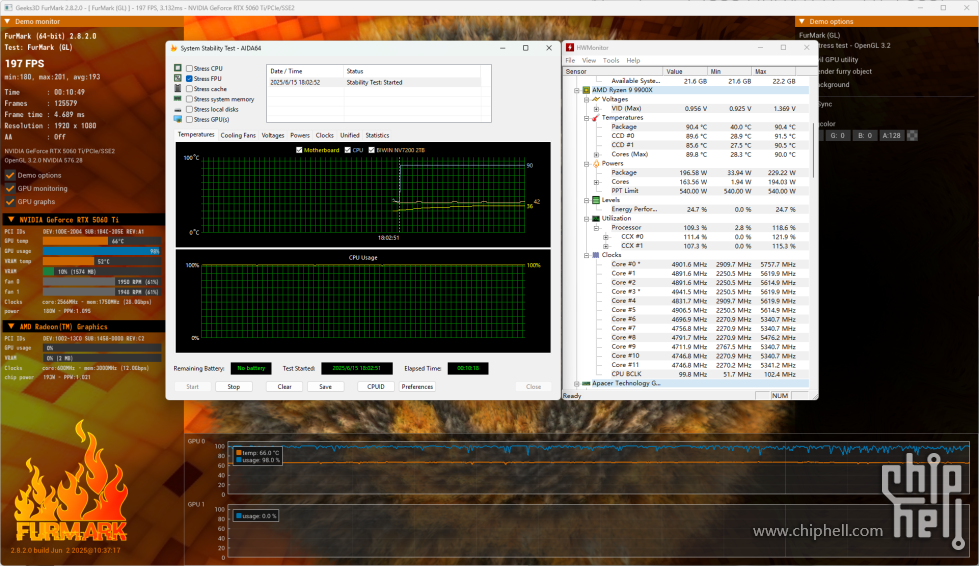The height and width of the screenshot is (566, 979).
Task: Open AIDA64 Preferences
Action: [x=417, y=387]
